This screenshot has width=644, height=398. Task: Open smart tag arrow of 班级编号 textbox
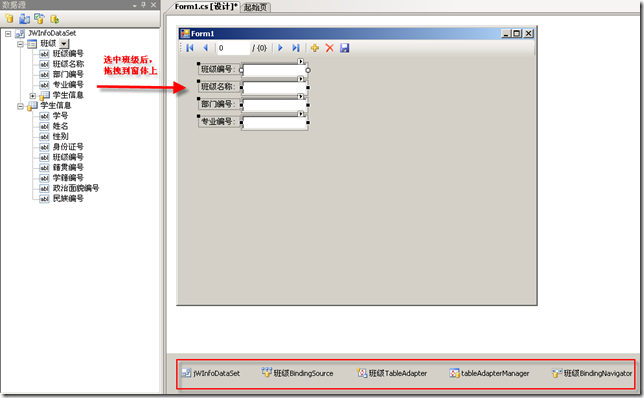(x=301, y=61)
